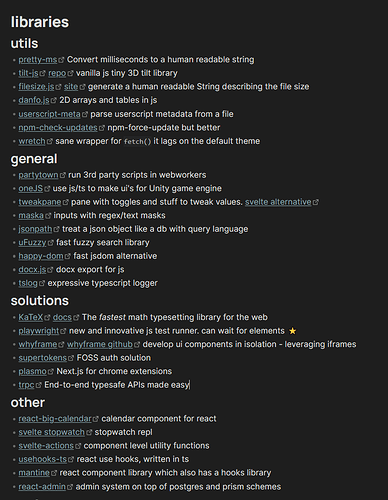Place cursor in the solutions heading
Screen dimensions: 388x500
(40, 301)
